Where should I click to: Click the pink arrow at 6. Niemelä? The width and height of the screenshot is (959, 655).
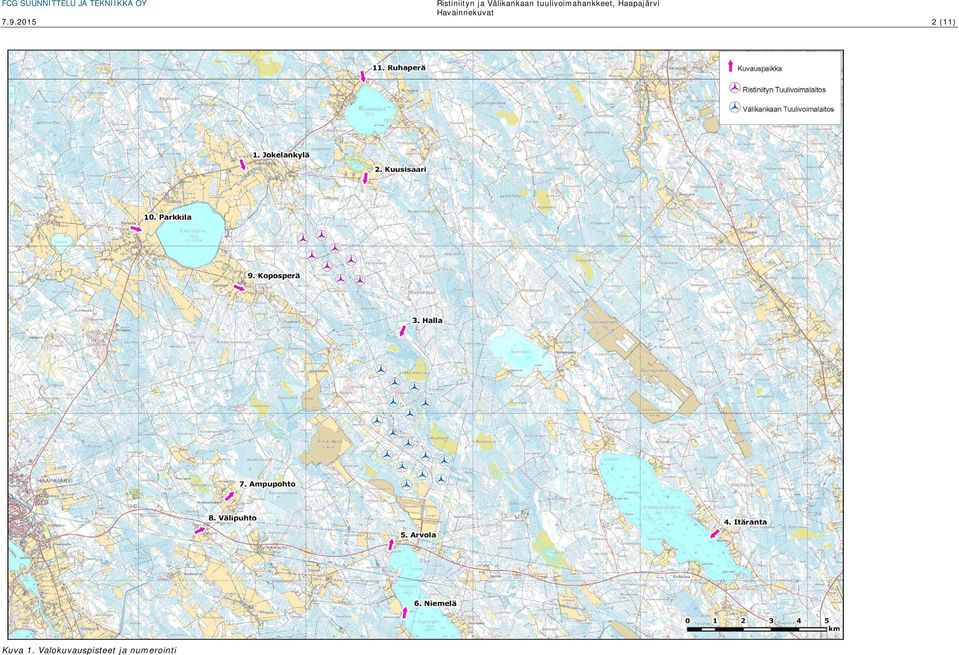tap(404, 612)
